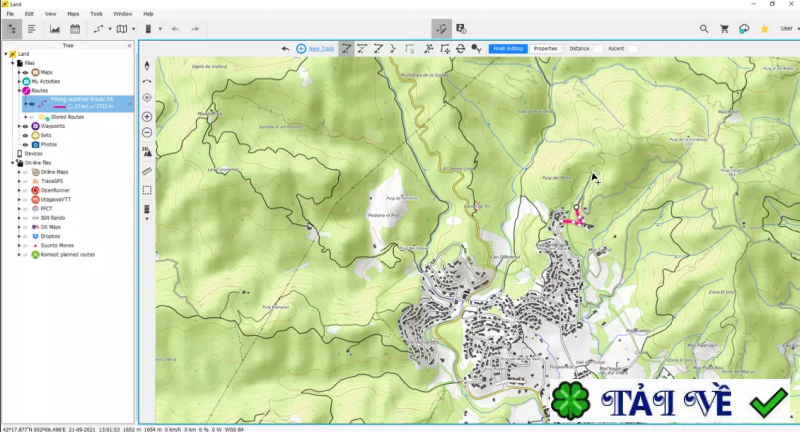Select the ruler measurement tool
This screenshot has height=432, width=800.
[147, 171]
